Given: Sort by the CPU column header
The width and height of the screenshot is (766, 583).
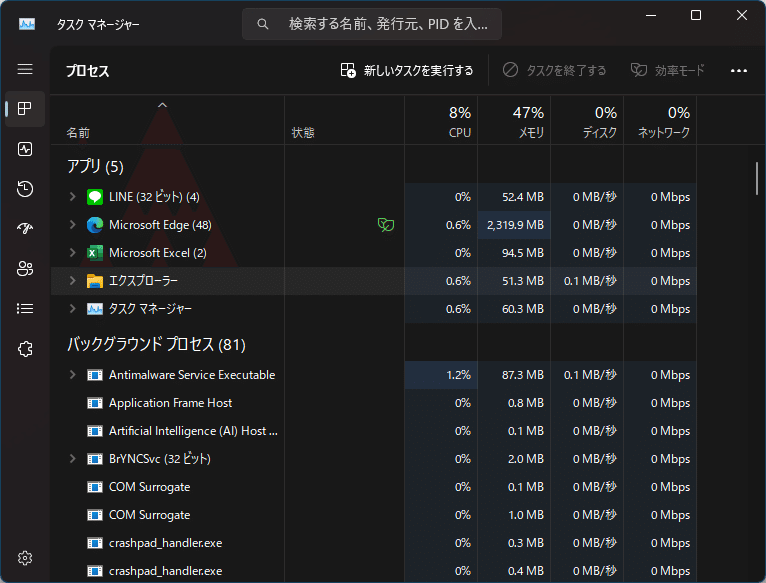Looking at the screenshot, I should (441, 120).
